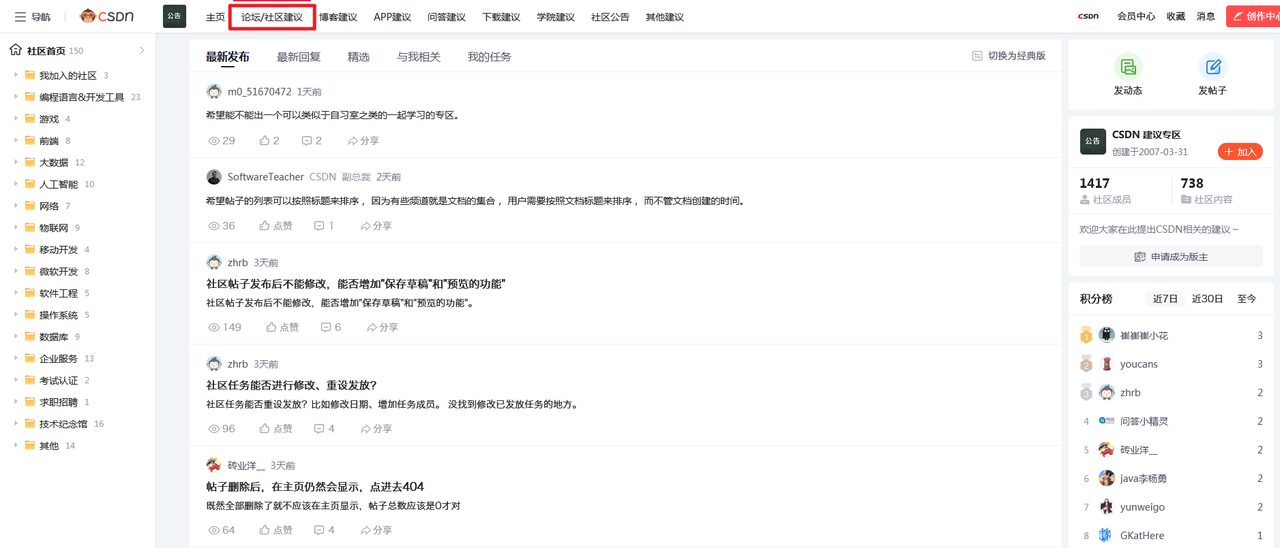This screenshot has height=548, width=1280.
Task: Collapse the left sidebar with chevron arrow
Action: 142,50
